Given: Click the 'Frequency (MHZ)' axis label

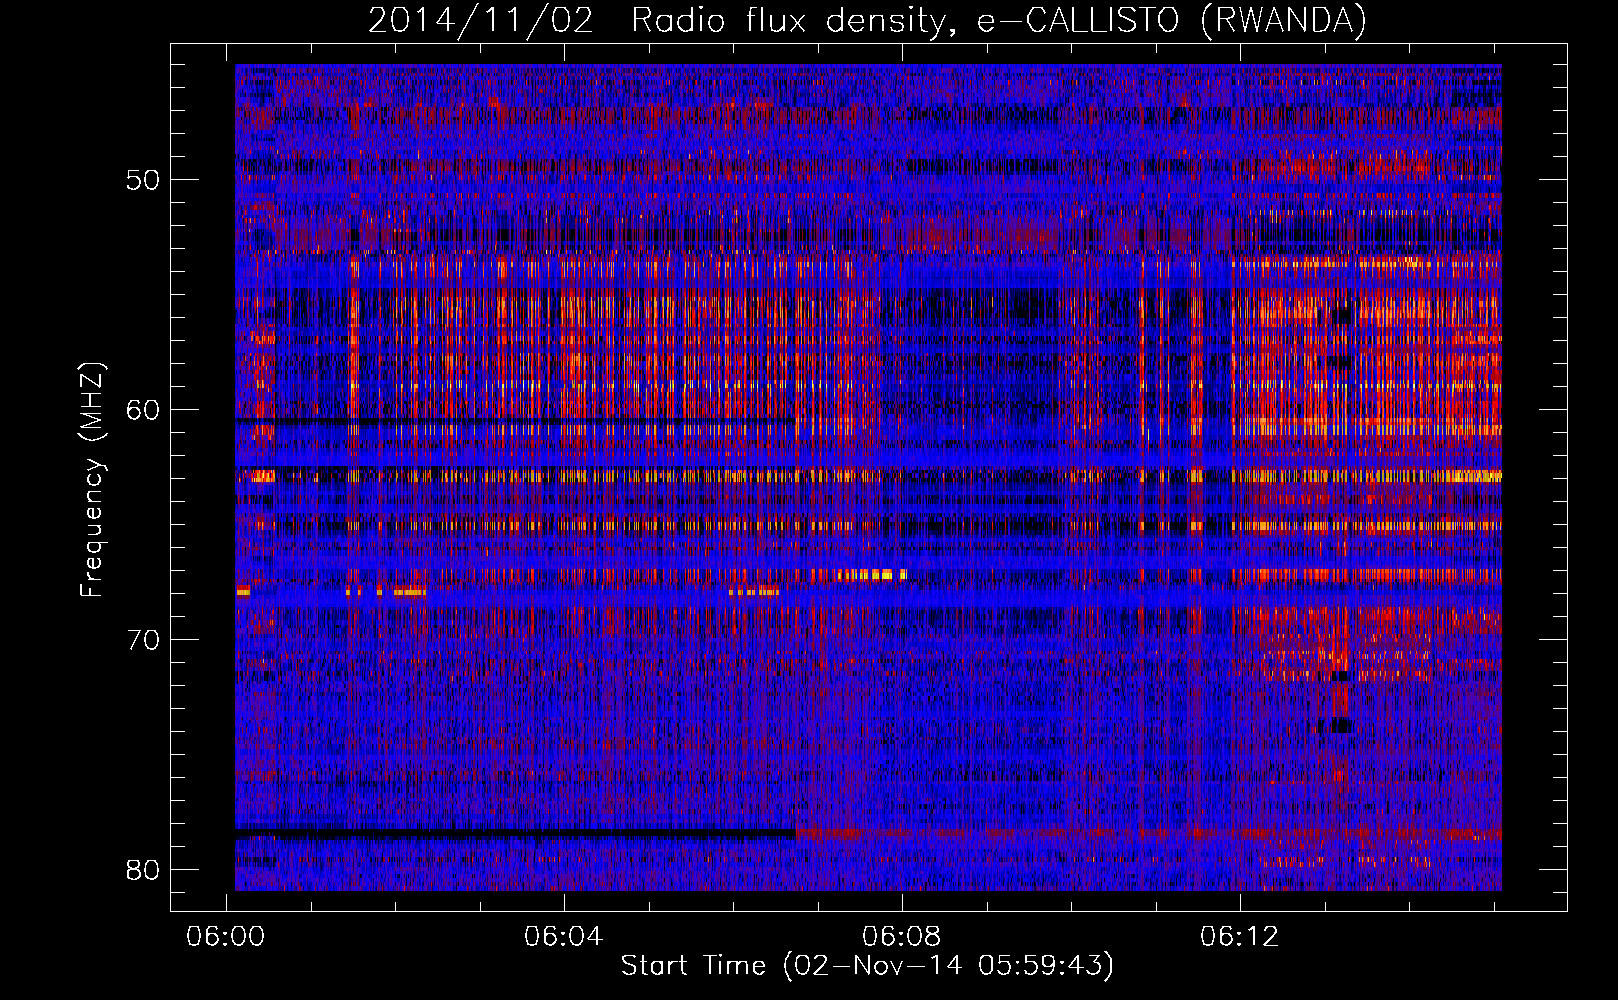Looking at the screenshot, I should tap(92, 480).
